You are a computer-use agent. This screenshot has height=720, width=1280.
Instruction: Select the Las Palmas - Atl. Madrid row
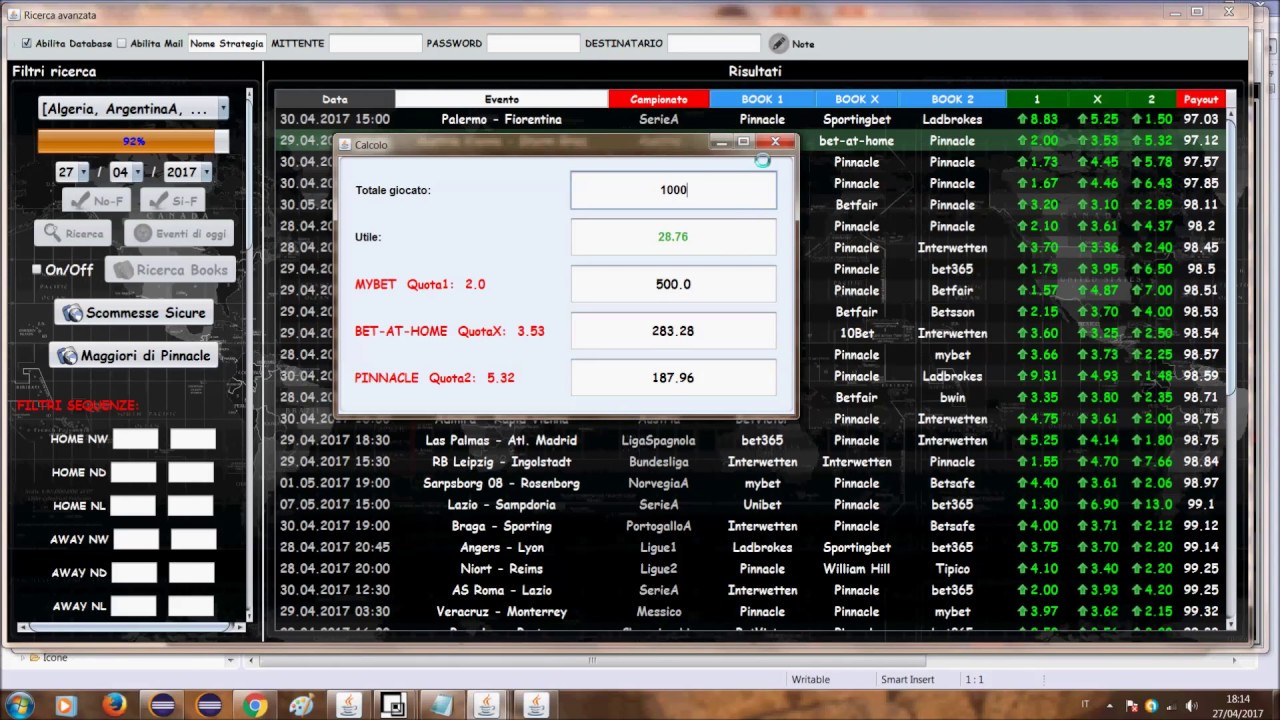[x=750, y=440]
